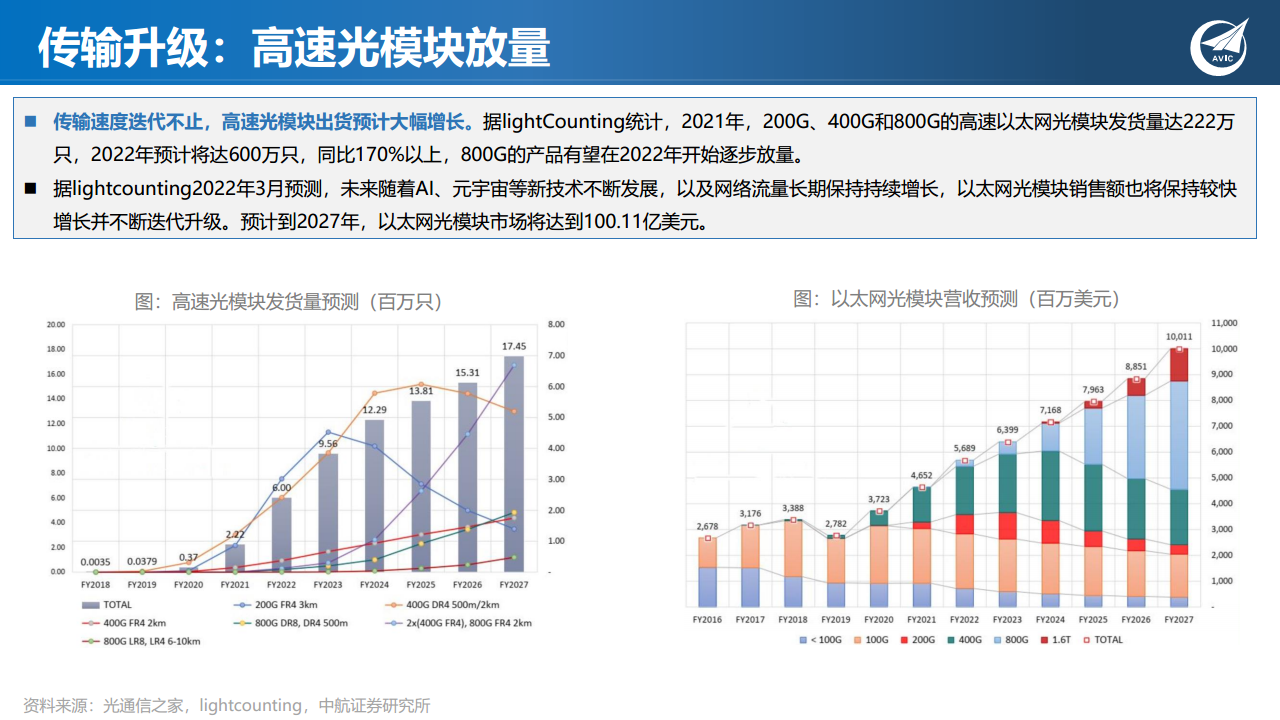1280x720 pixels.
Task: Click the AVIC logo emblem
Action: click(1218, 46)
